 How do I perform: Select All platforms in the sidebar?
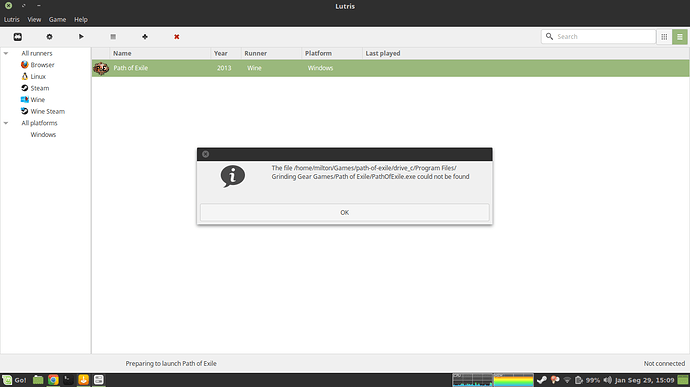[x=39, y=123]
